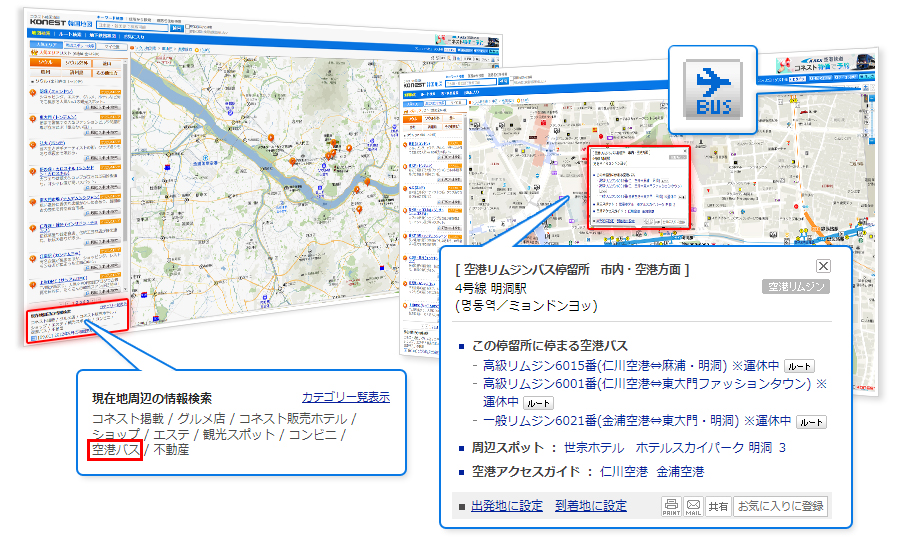Image resolution: width=898 pixels, height=541 pixels.
Task: Close the airport limousine bus stop popup
Action: pyautogui.click(x=823, y=266)
